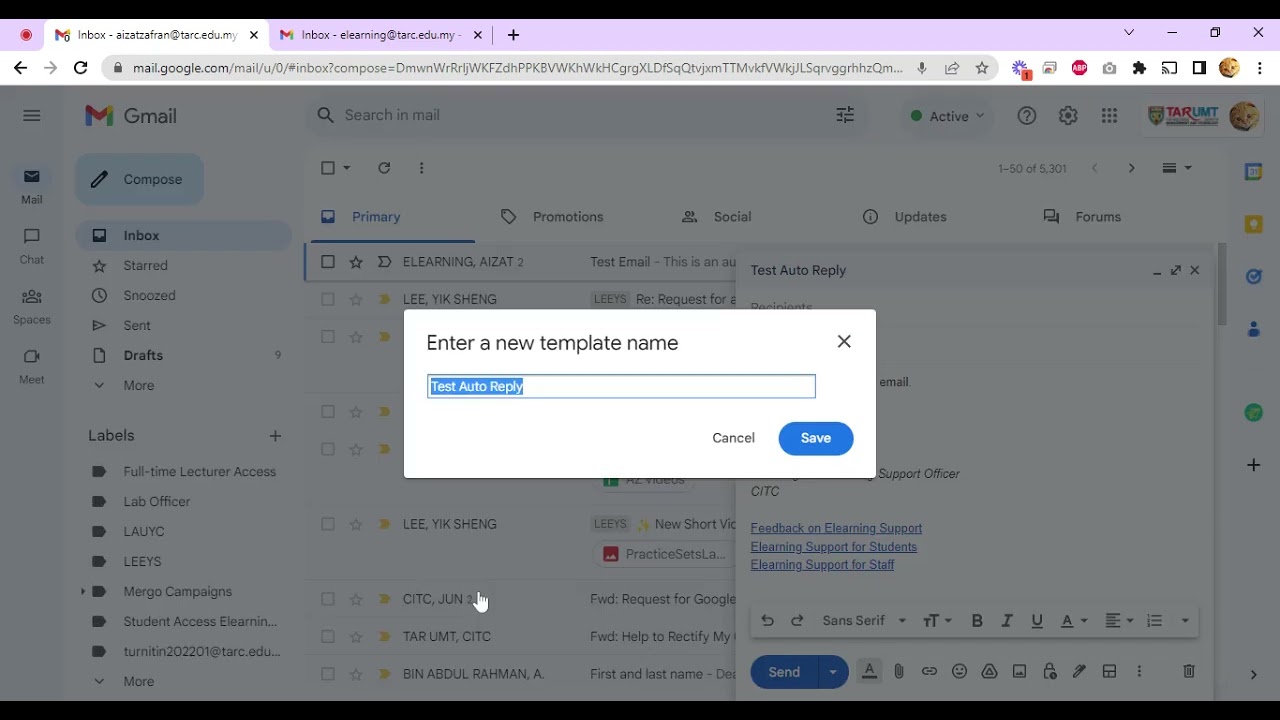Open the Active status dropdown
The image size is (1280, 720).
tap(946, 116)
